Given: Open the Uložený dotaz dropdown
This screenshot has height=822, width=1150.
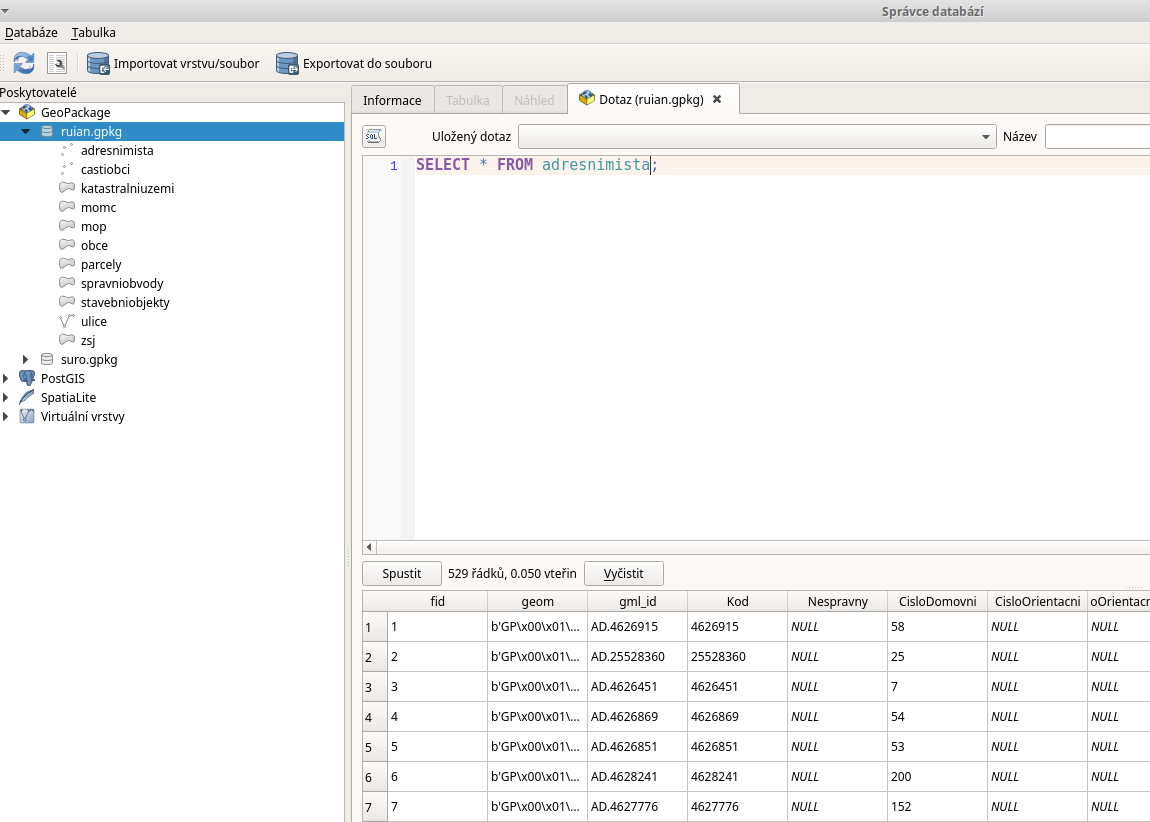Looking at the screenshot, I should coord(757,136).
